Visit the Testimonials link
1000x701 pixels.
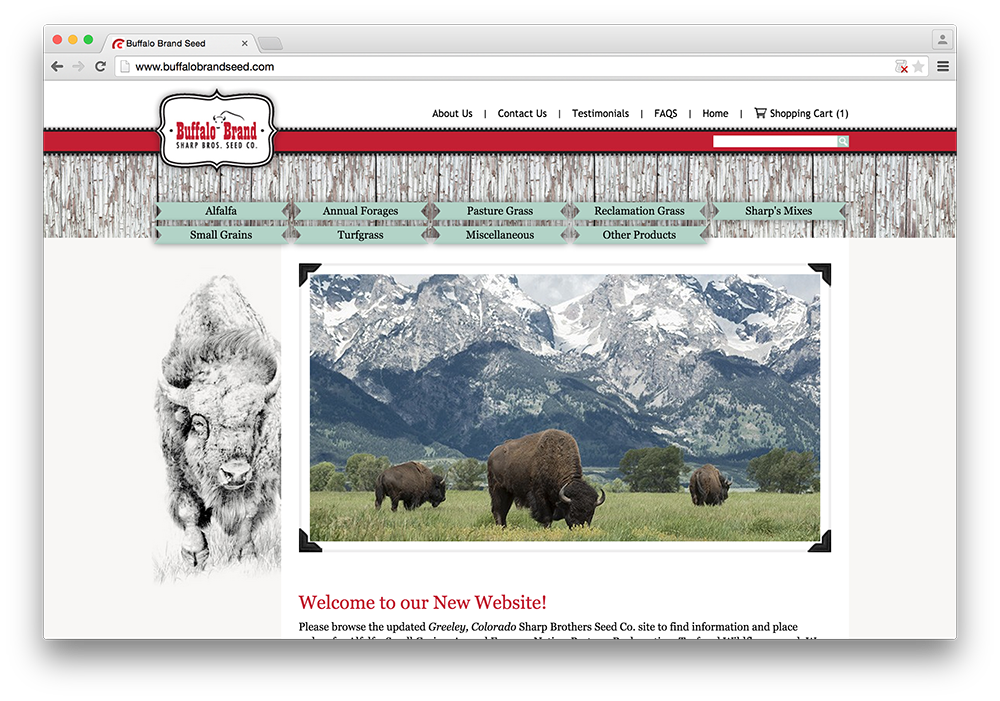[x=600, y=114]
